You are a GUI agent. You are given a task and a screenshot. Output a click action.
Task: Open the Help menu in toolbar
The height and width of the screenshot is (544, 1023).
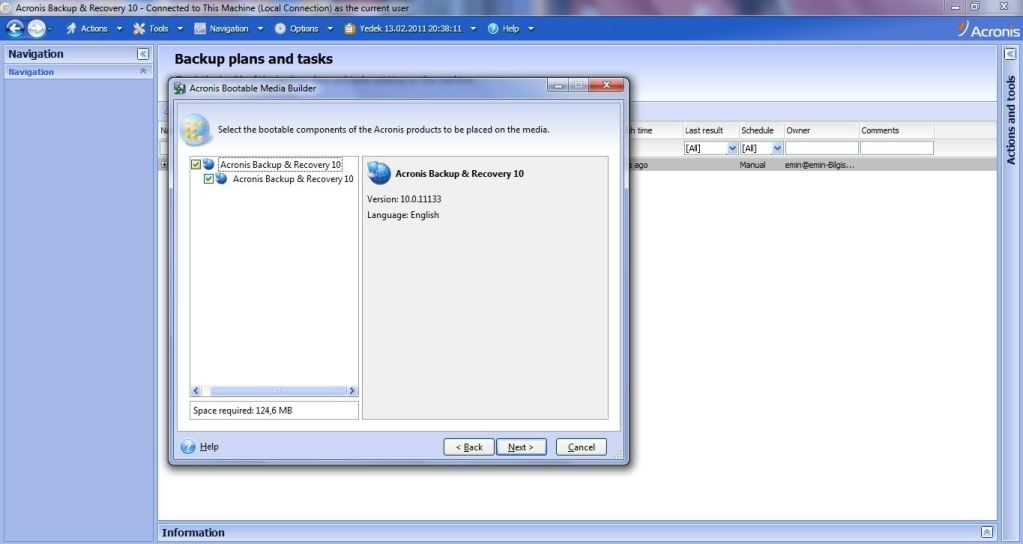[x=511, y=29]
